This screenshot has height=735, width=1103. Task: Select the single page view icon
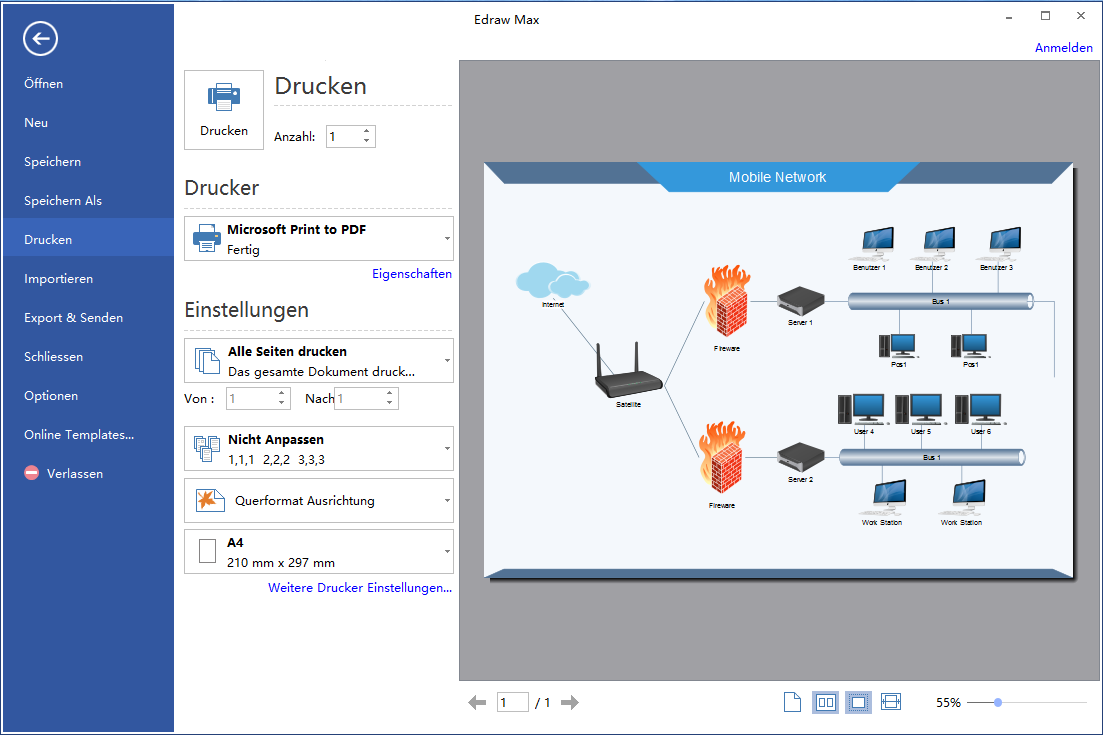click(x=792, y=702)
